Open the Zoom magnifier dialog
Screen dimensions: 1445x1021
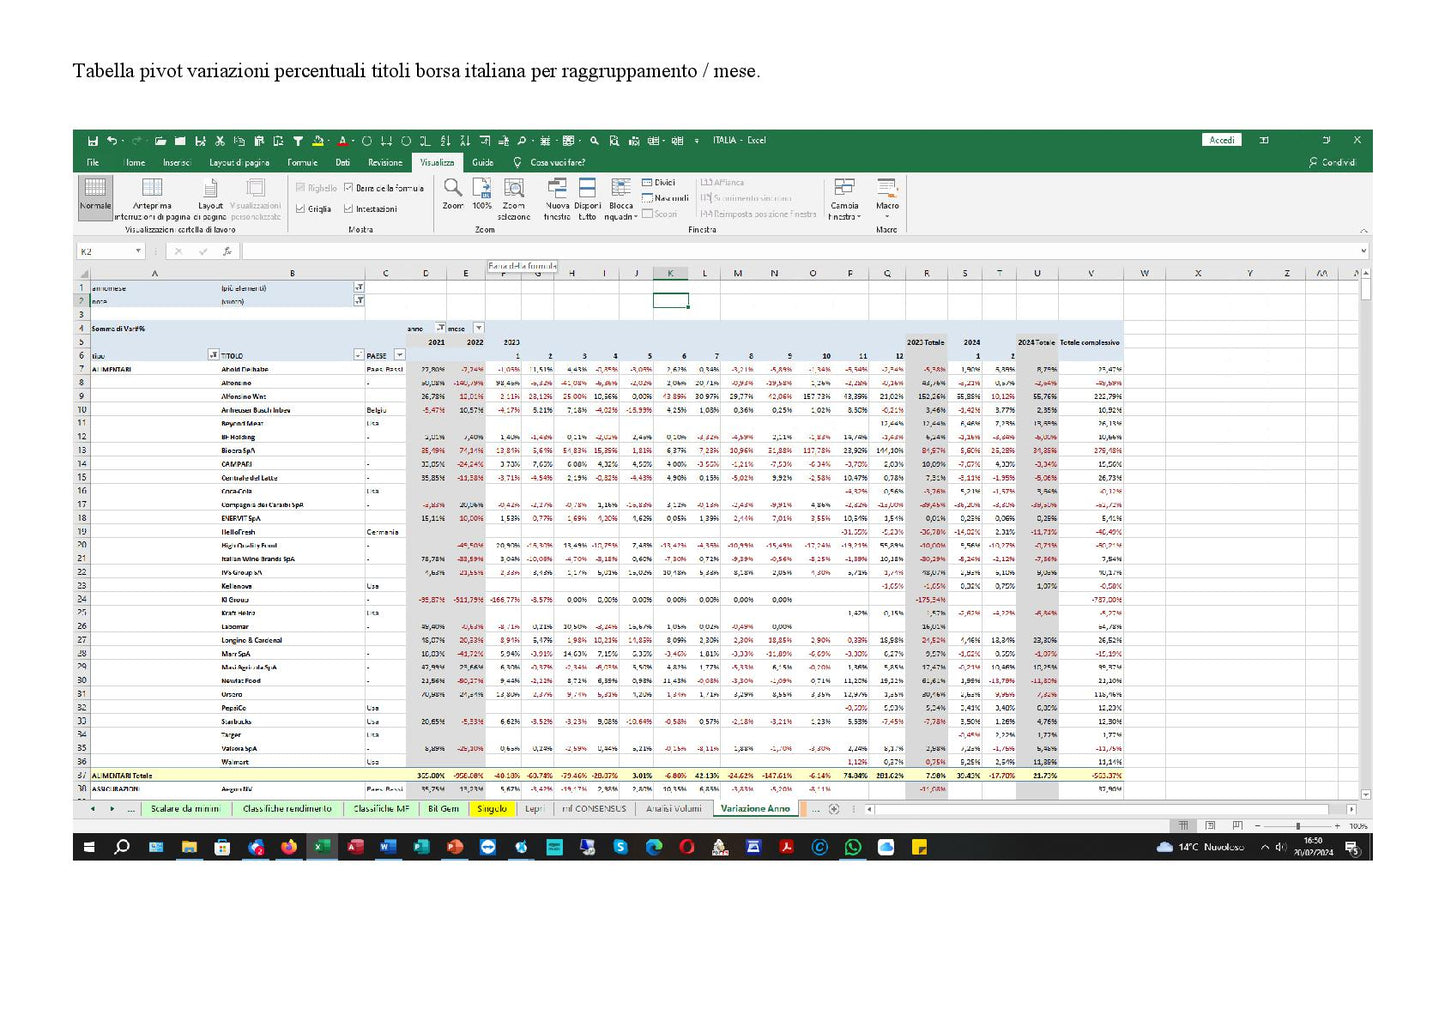tap(453, 194)
